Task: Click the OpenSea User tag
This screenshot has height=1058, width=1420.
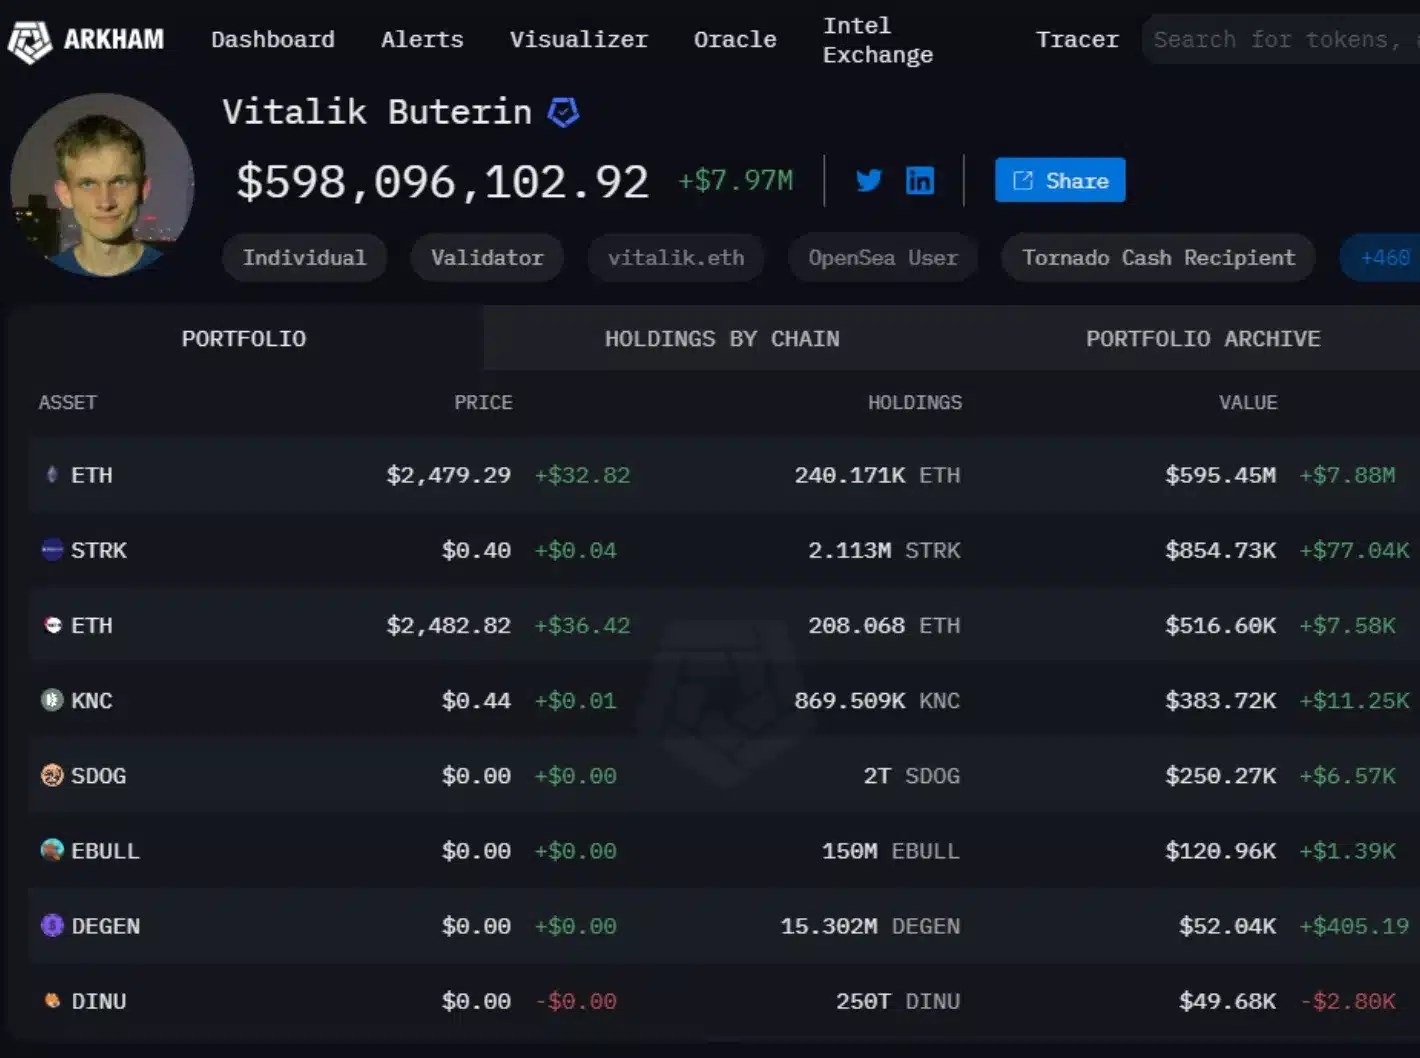Action: [883, 258]
